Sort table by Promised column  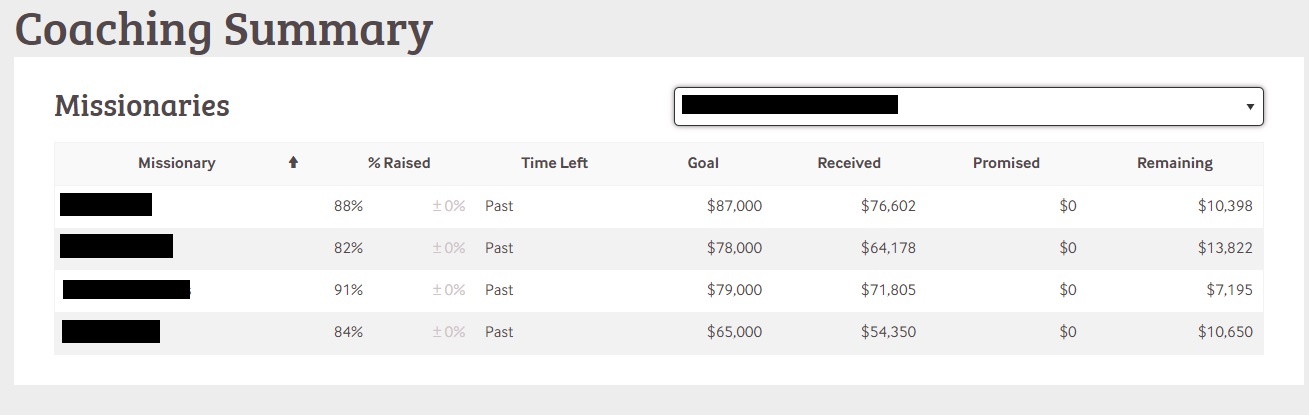[1006, 163]
